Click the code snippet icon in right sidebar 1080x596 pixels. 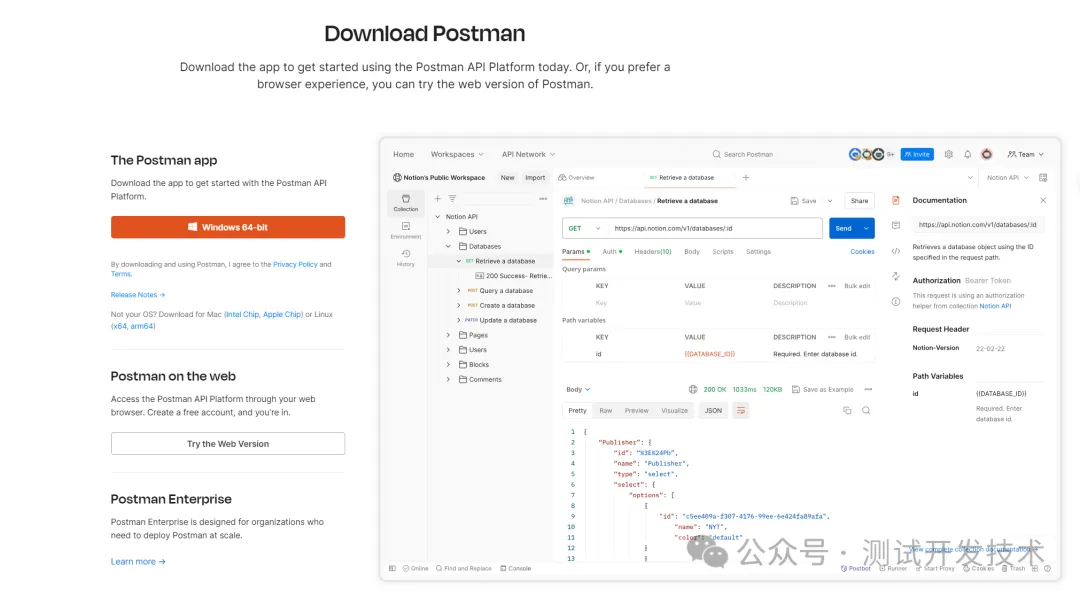(896, 251)
